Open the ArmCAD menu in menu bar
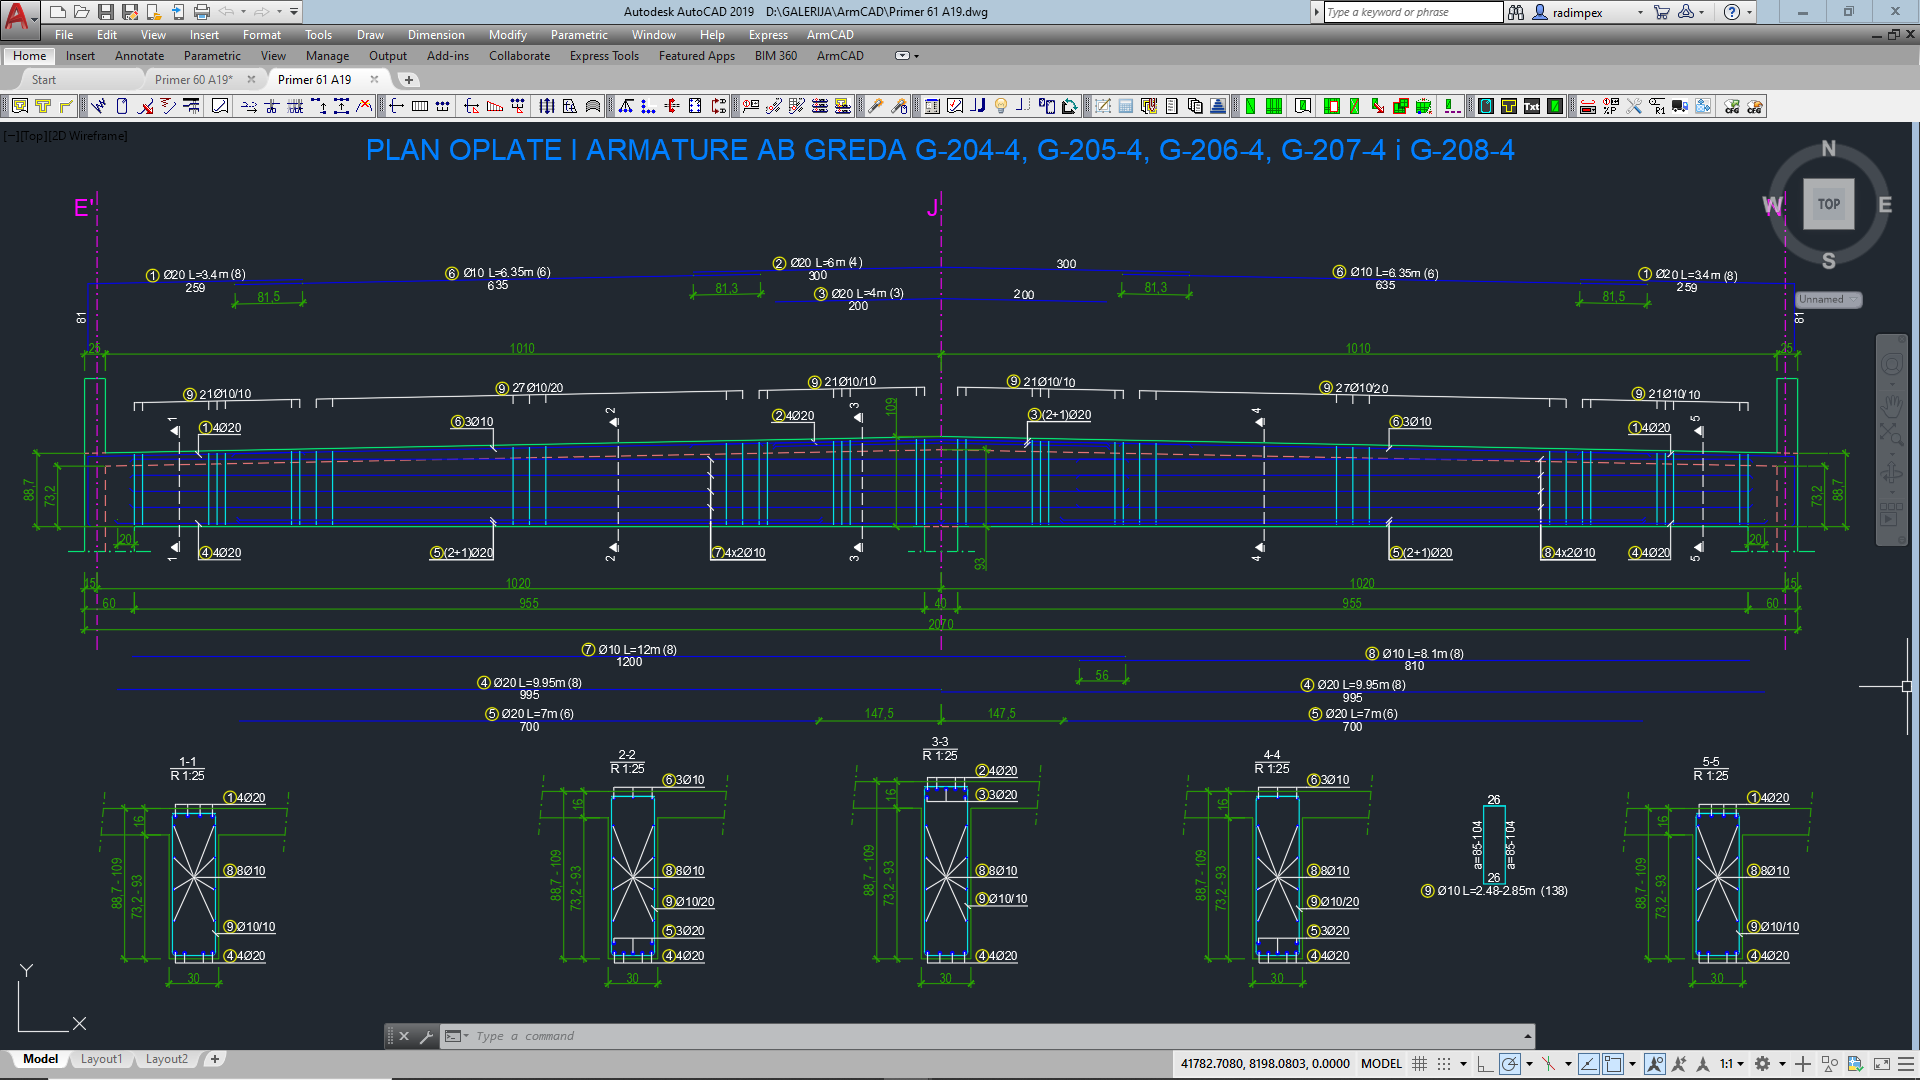 (x=830, y=35)
